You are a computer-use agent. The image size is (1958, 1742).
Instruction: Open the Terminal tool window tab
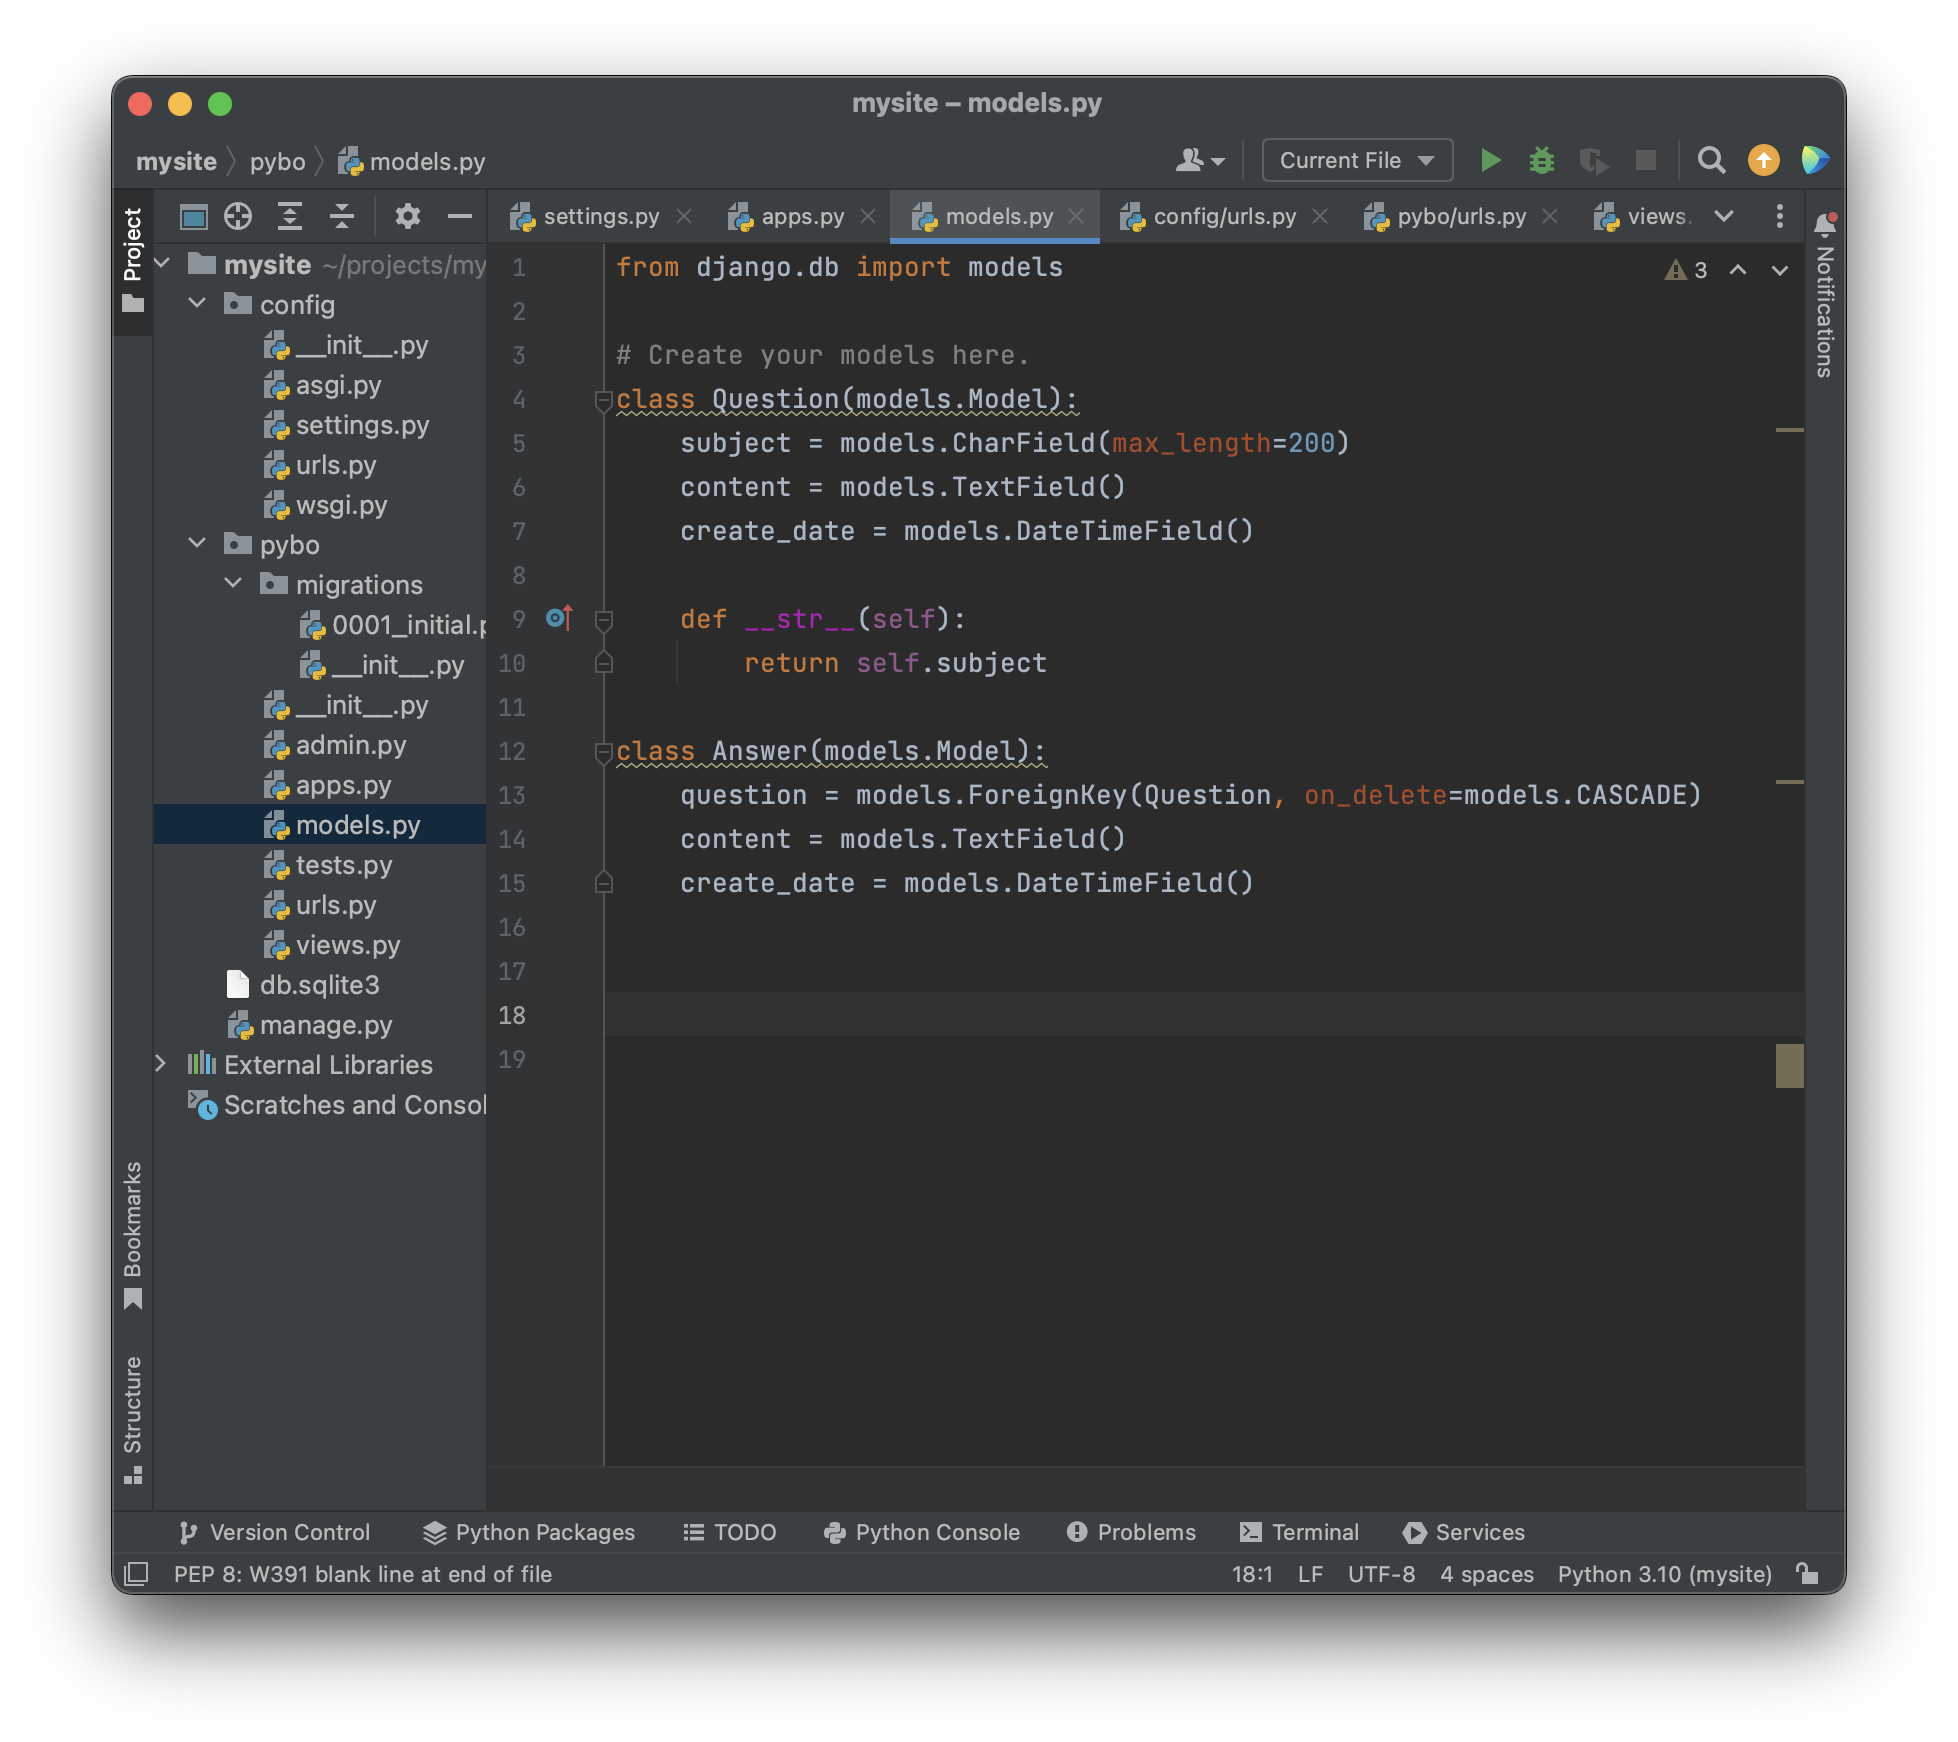1300,1532
